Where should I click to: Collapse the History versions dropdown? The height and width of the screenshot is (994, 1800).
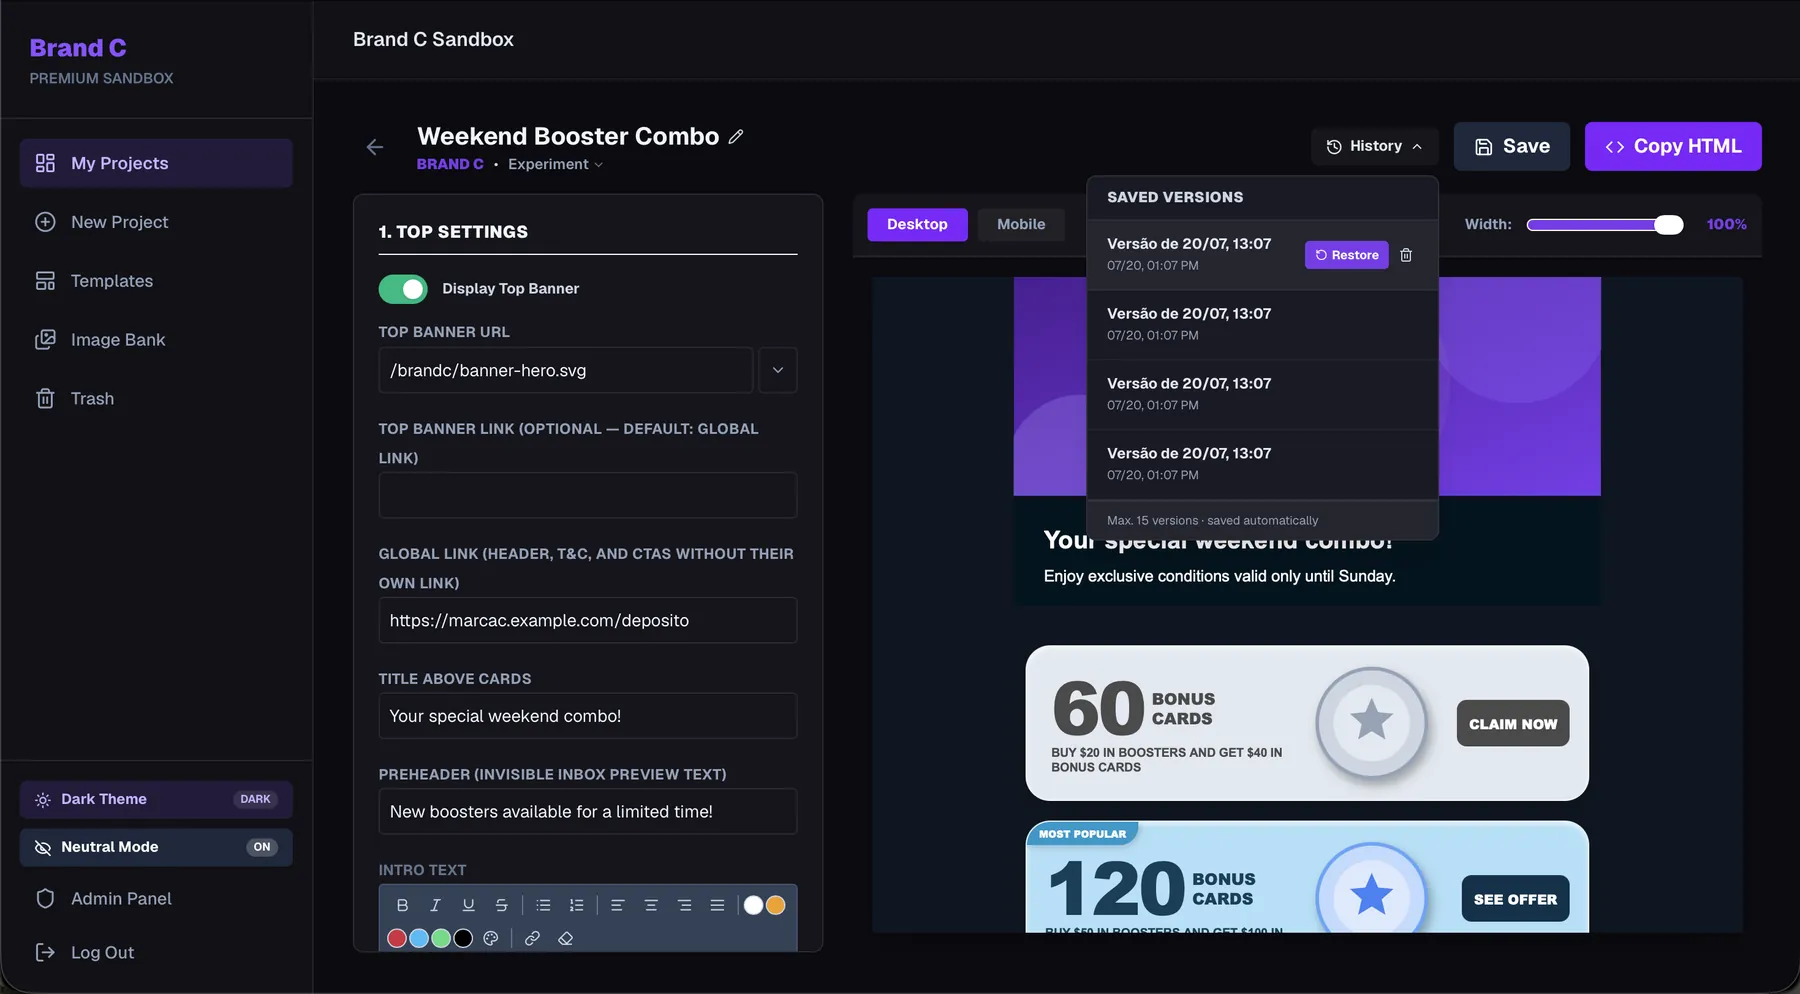click(1374, 146)
